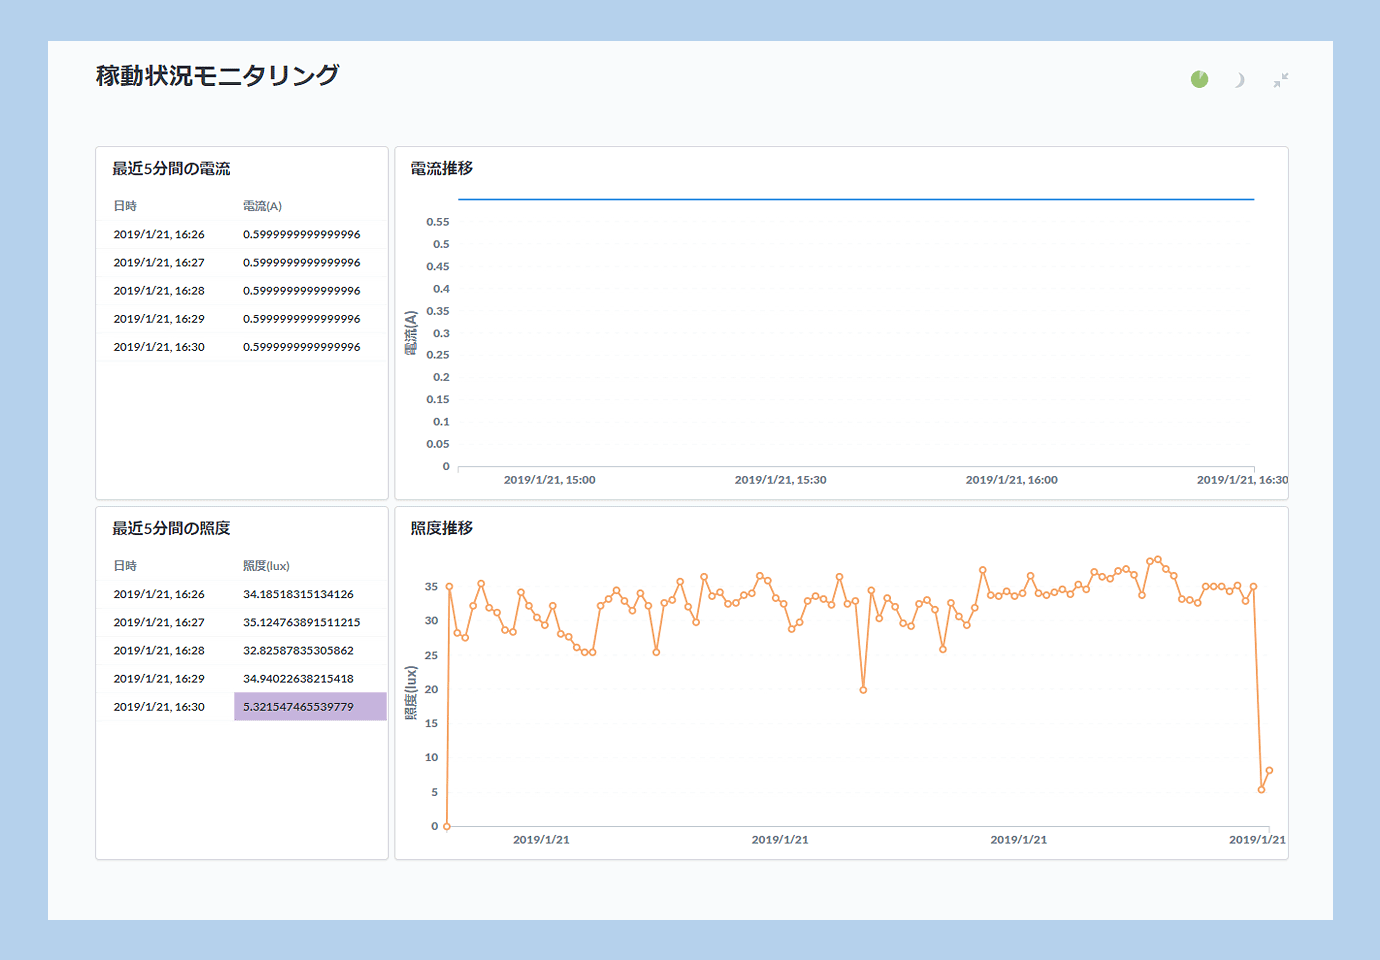
Task: Click the mid-chart illuminance dip point at 20 lux
Action: [x=863, y=690]
